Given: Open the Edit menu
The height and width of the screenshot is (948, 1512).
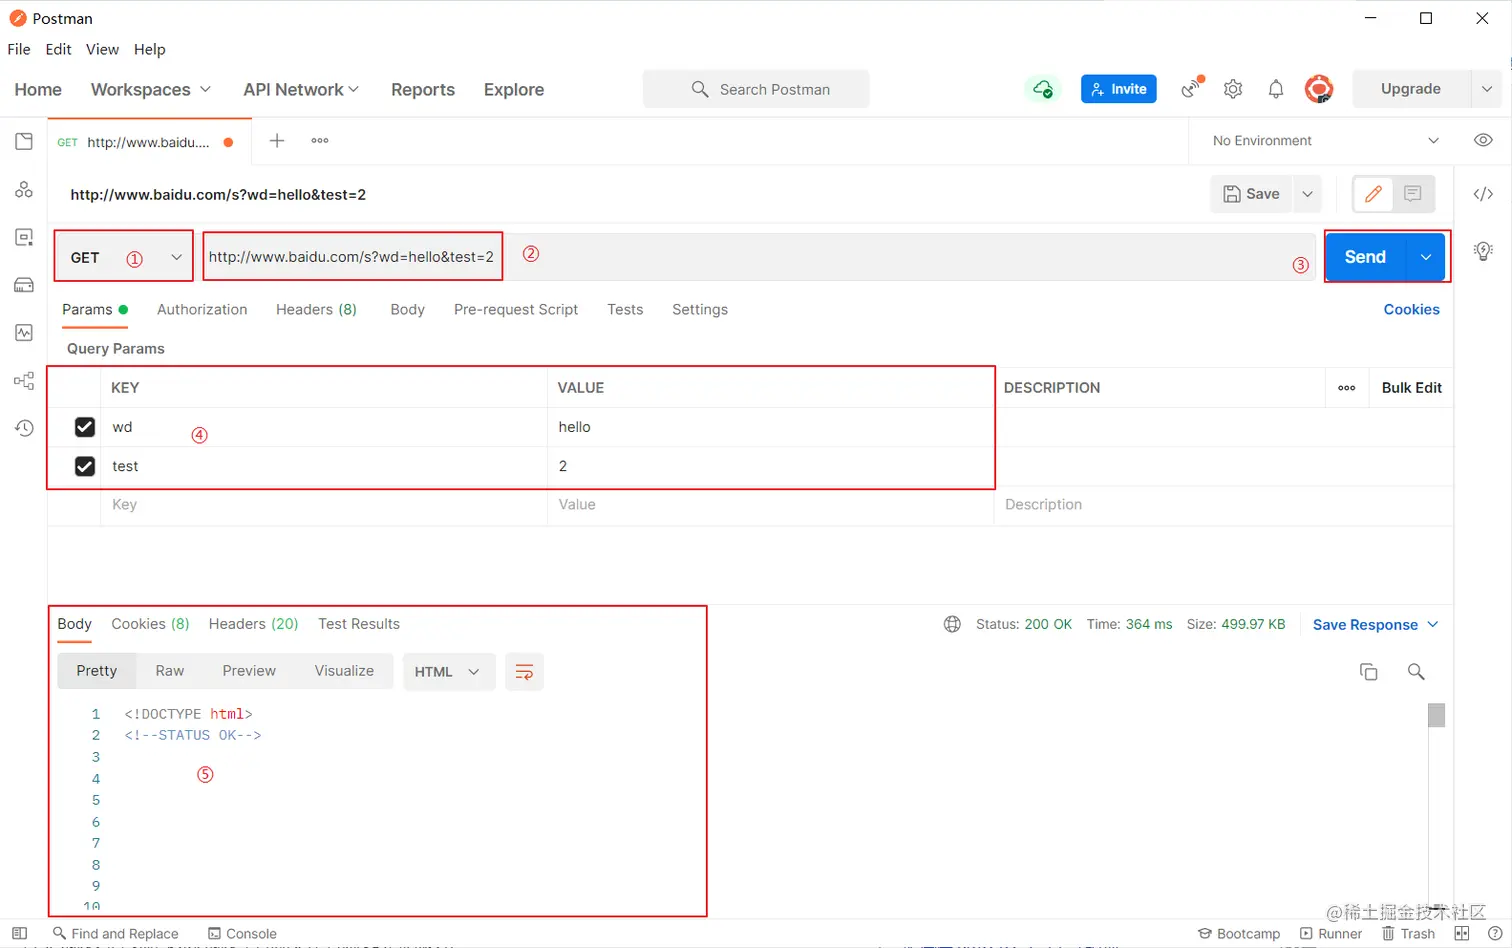Looking at the screenshot, I should click(x=58, y=49).
